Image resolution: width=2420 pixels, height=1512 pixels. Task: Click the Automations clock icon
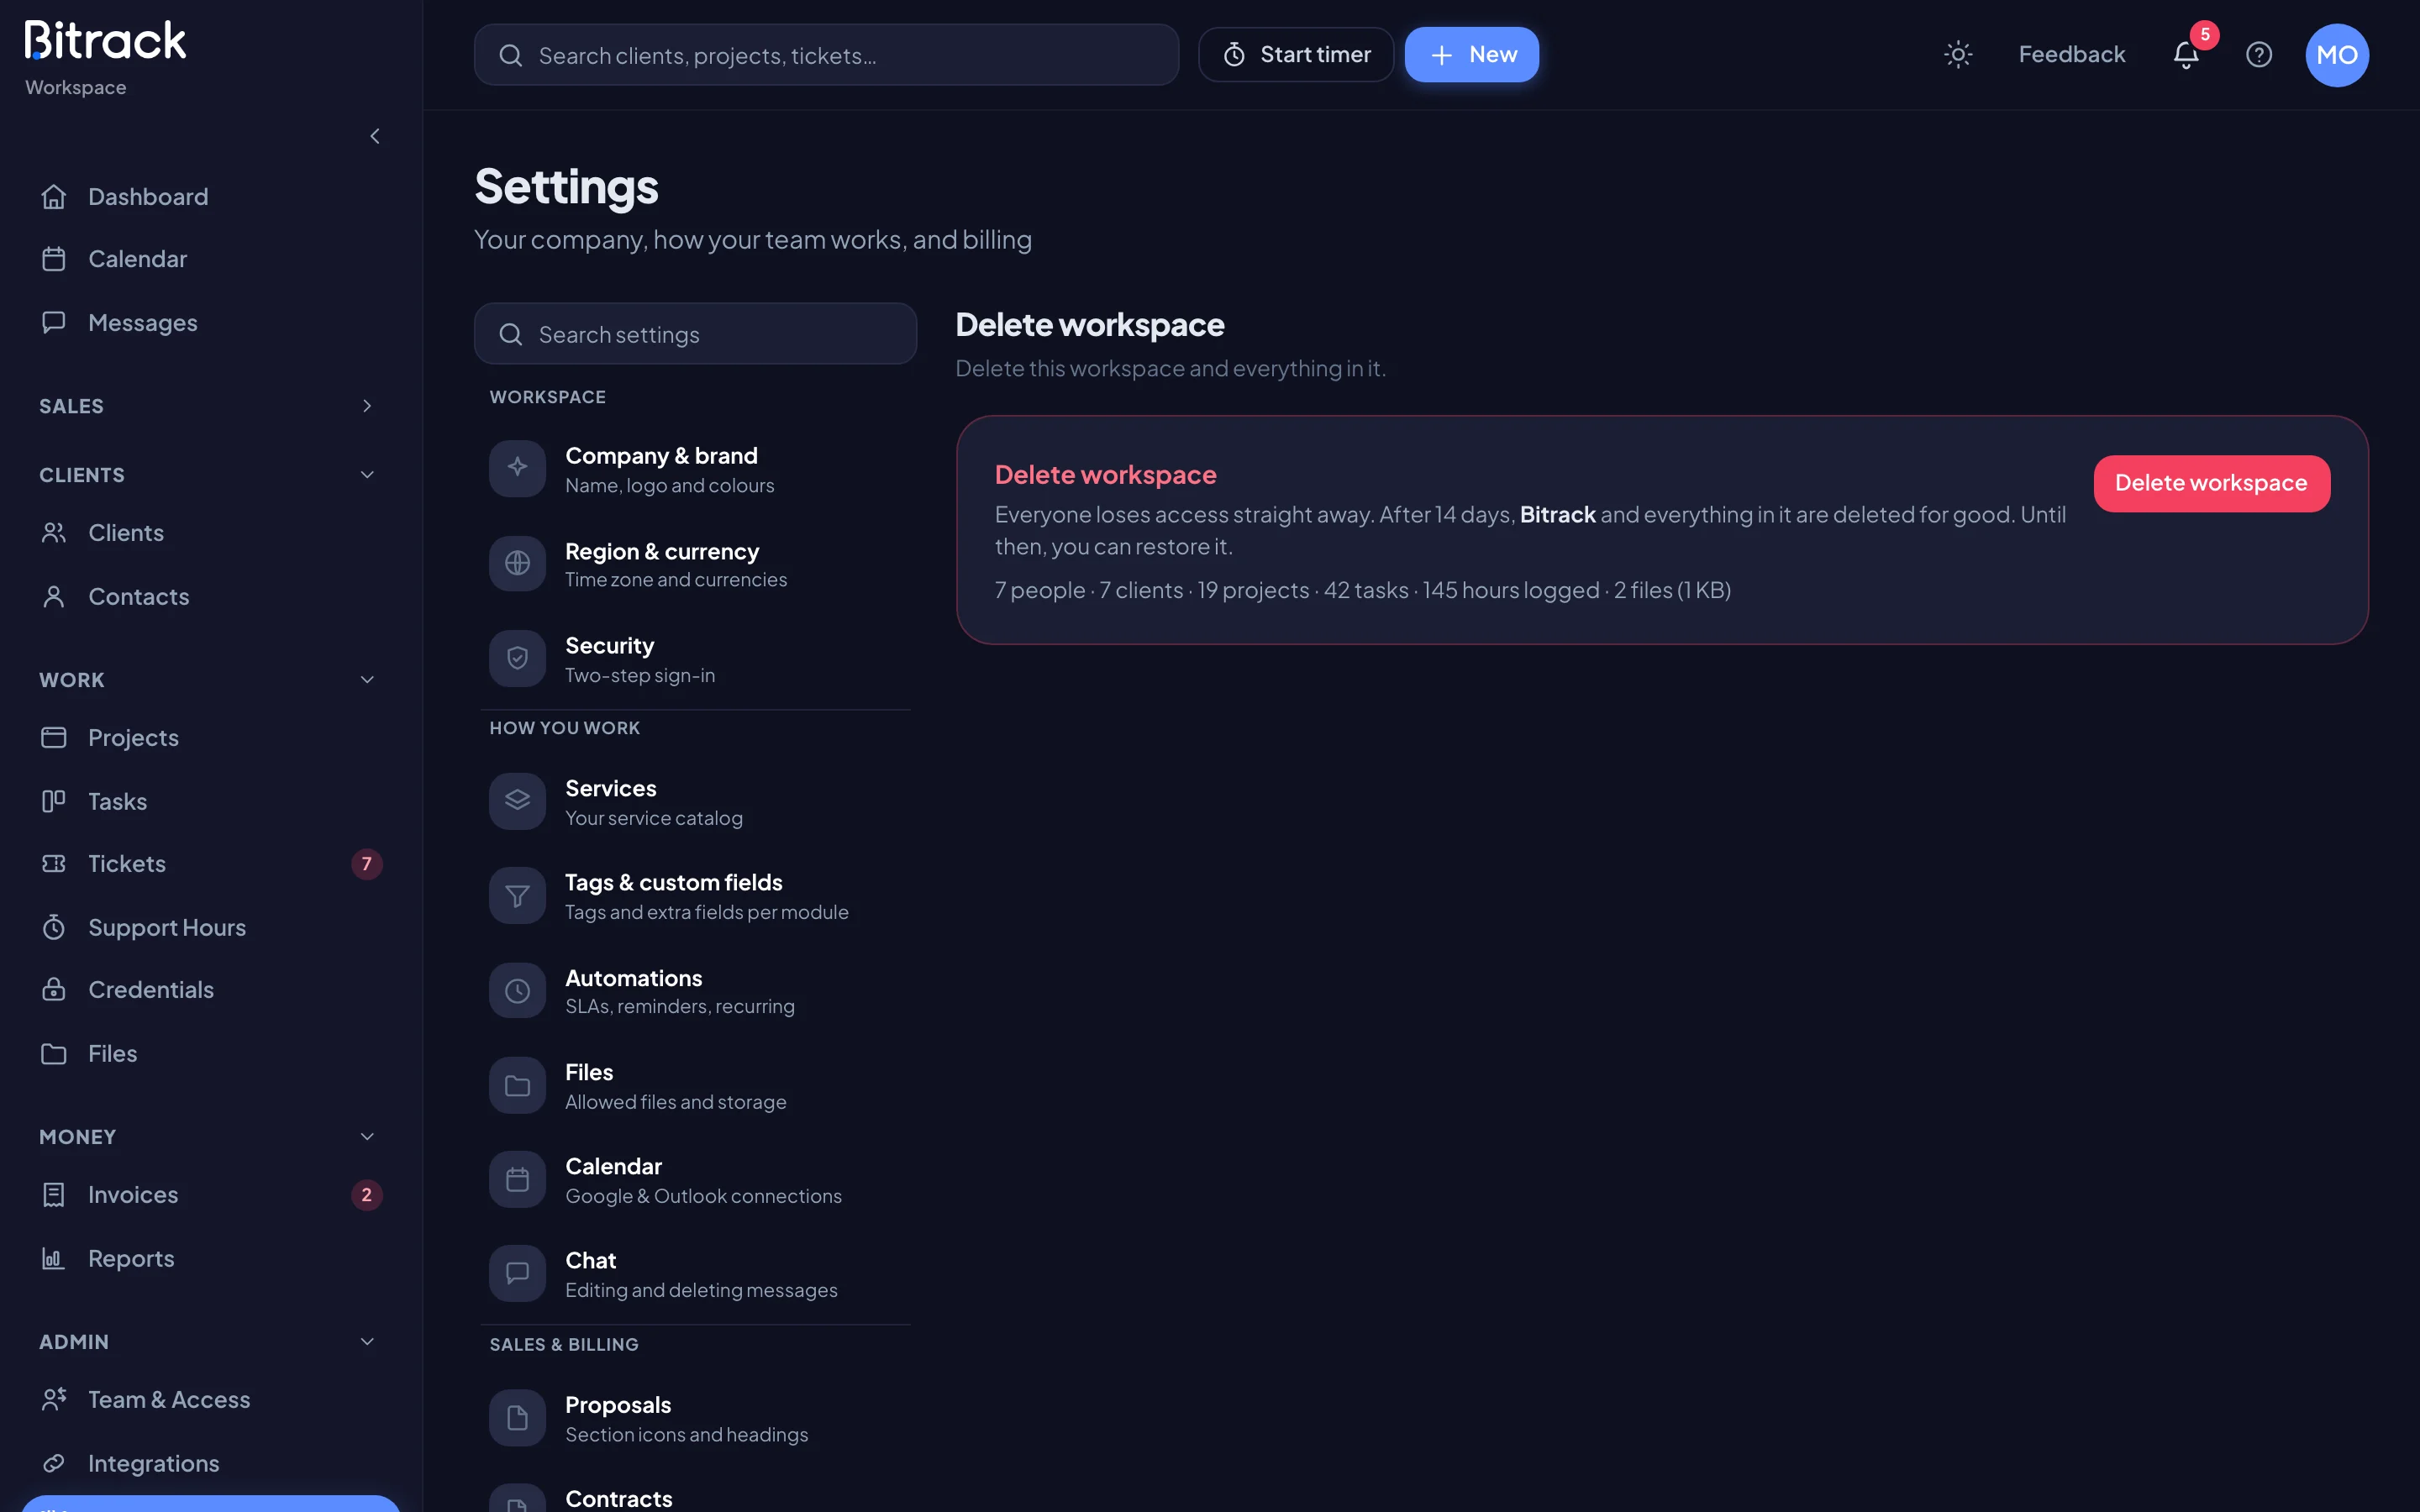pyautogui.click(x=517, y=991)
